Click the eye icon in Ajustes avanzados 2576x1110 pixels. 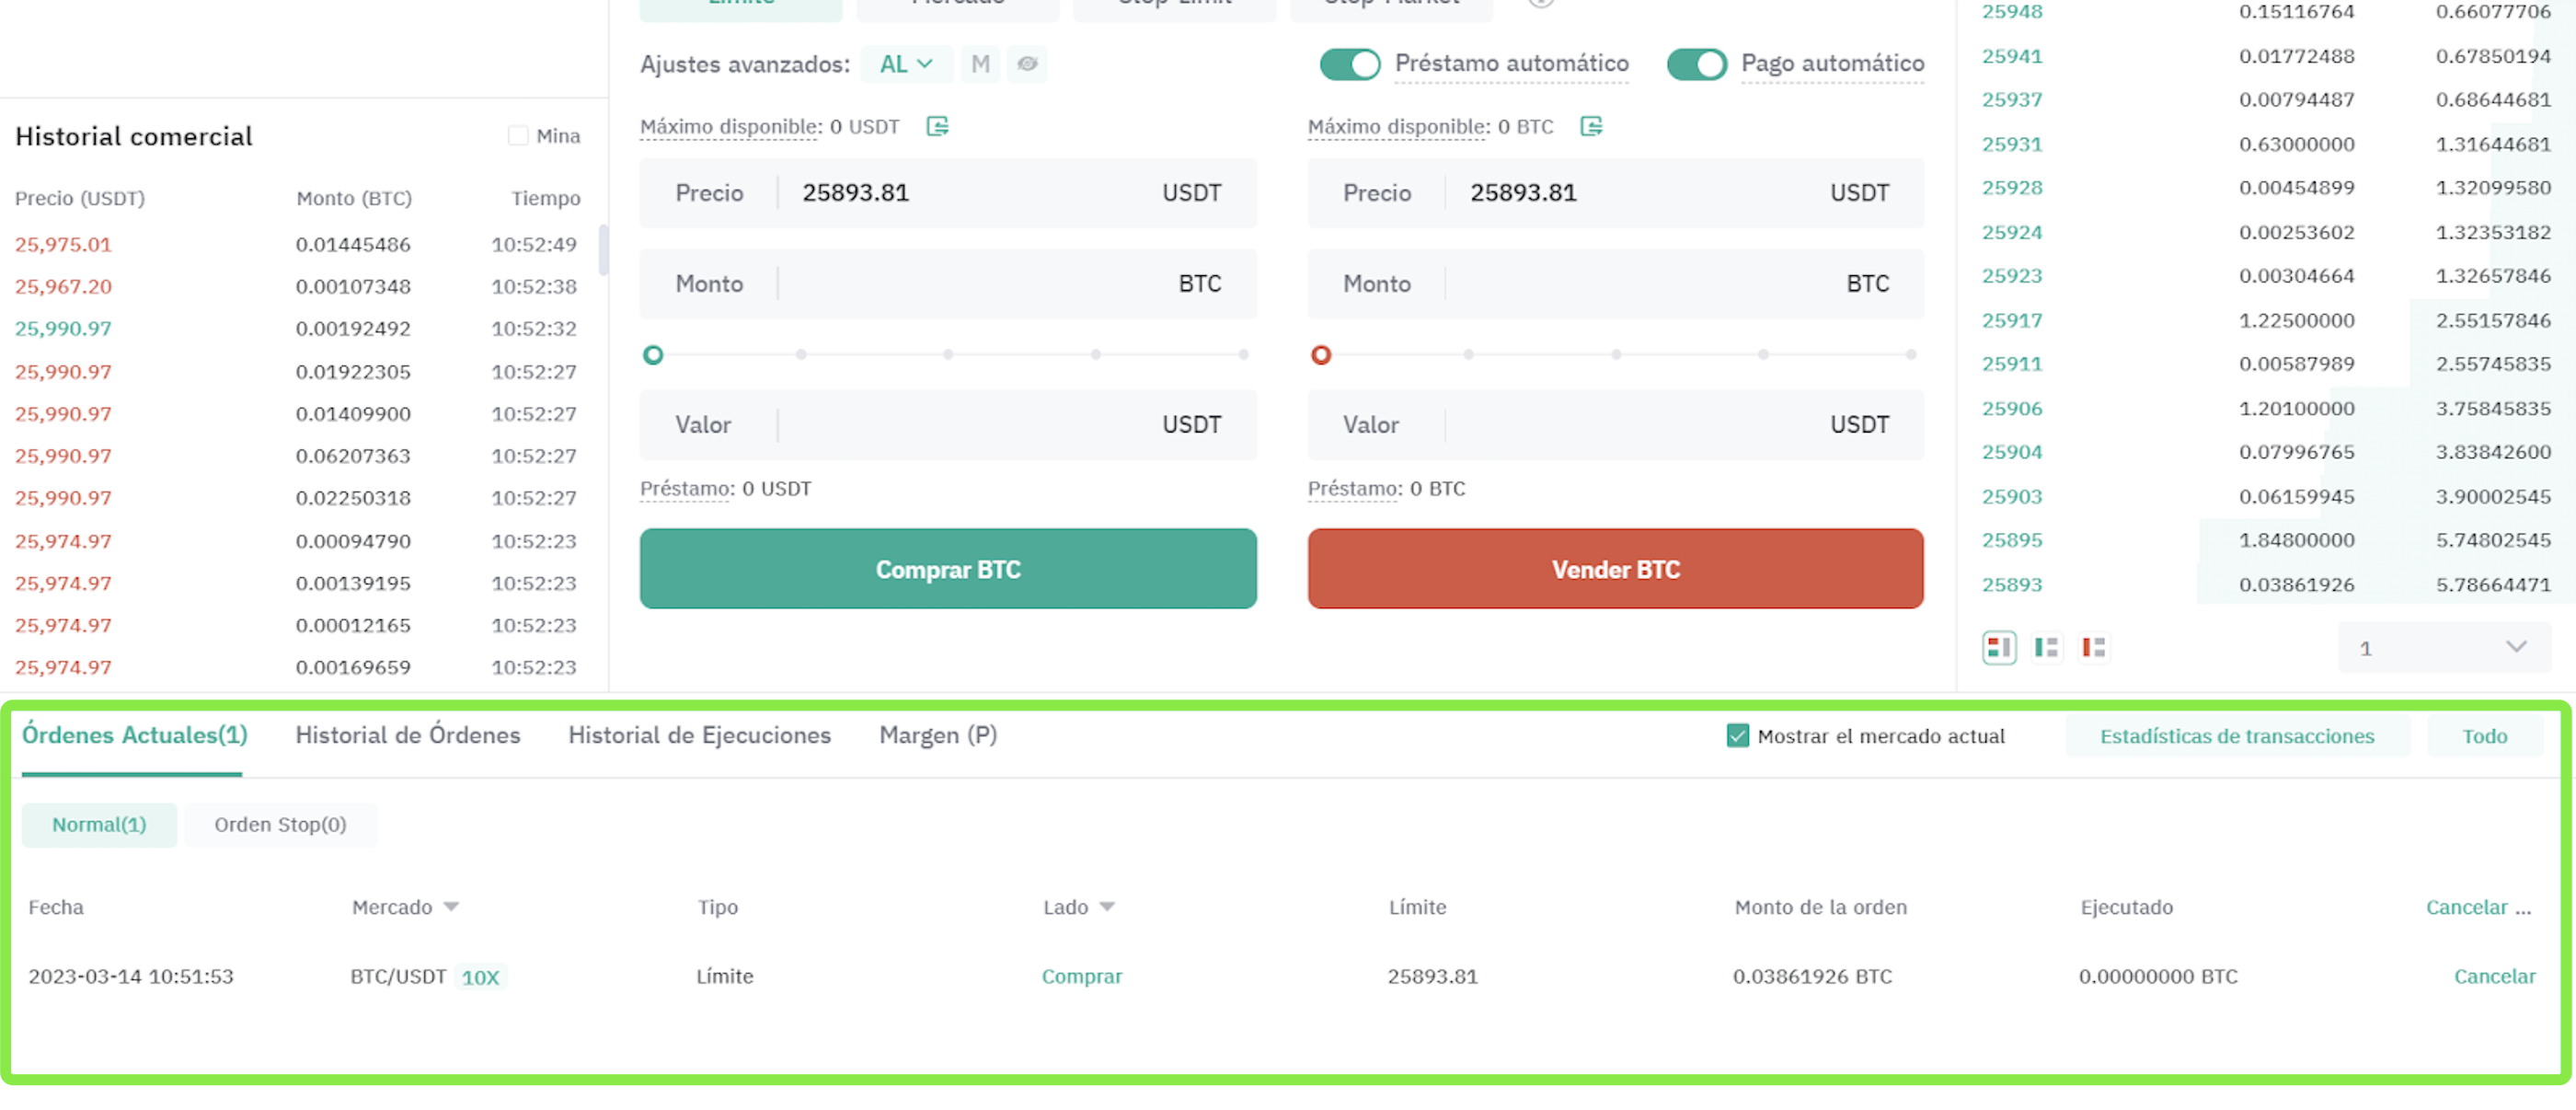[x=1027, y=64]
